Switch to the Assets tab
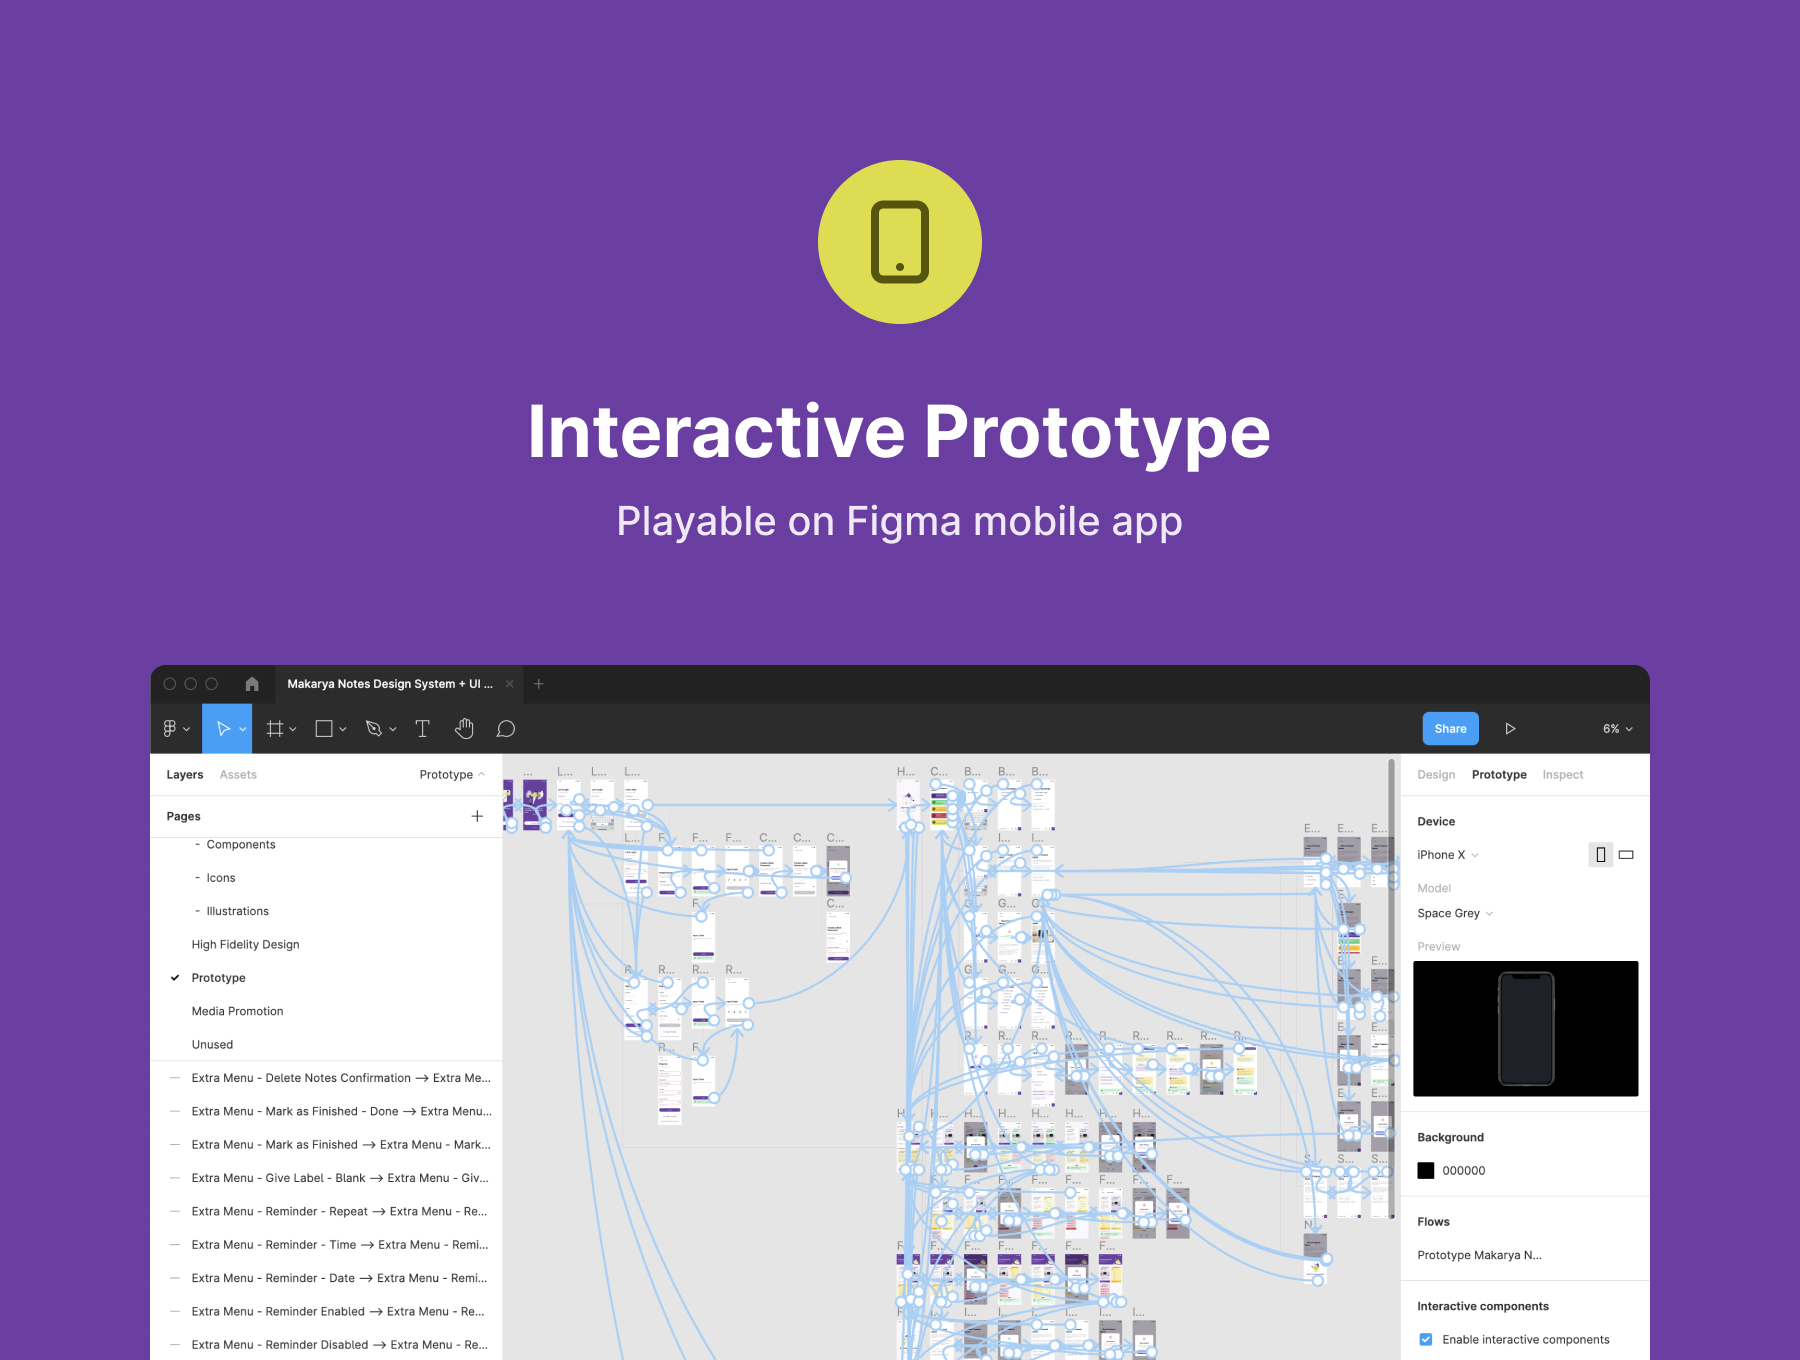Image resolution: width=1800 pixels, height=1360 pixels. (x=238, y=775)
